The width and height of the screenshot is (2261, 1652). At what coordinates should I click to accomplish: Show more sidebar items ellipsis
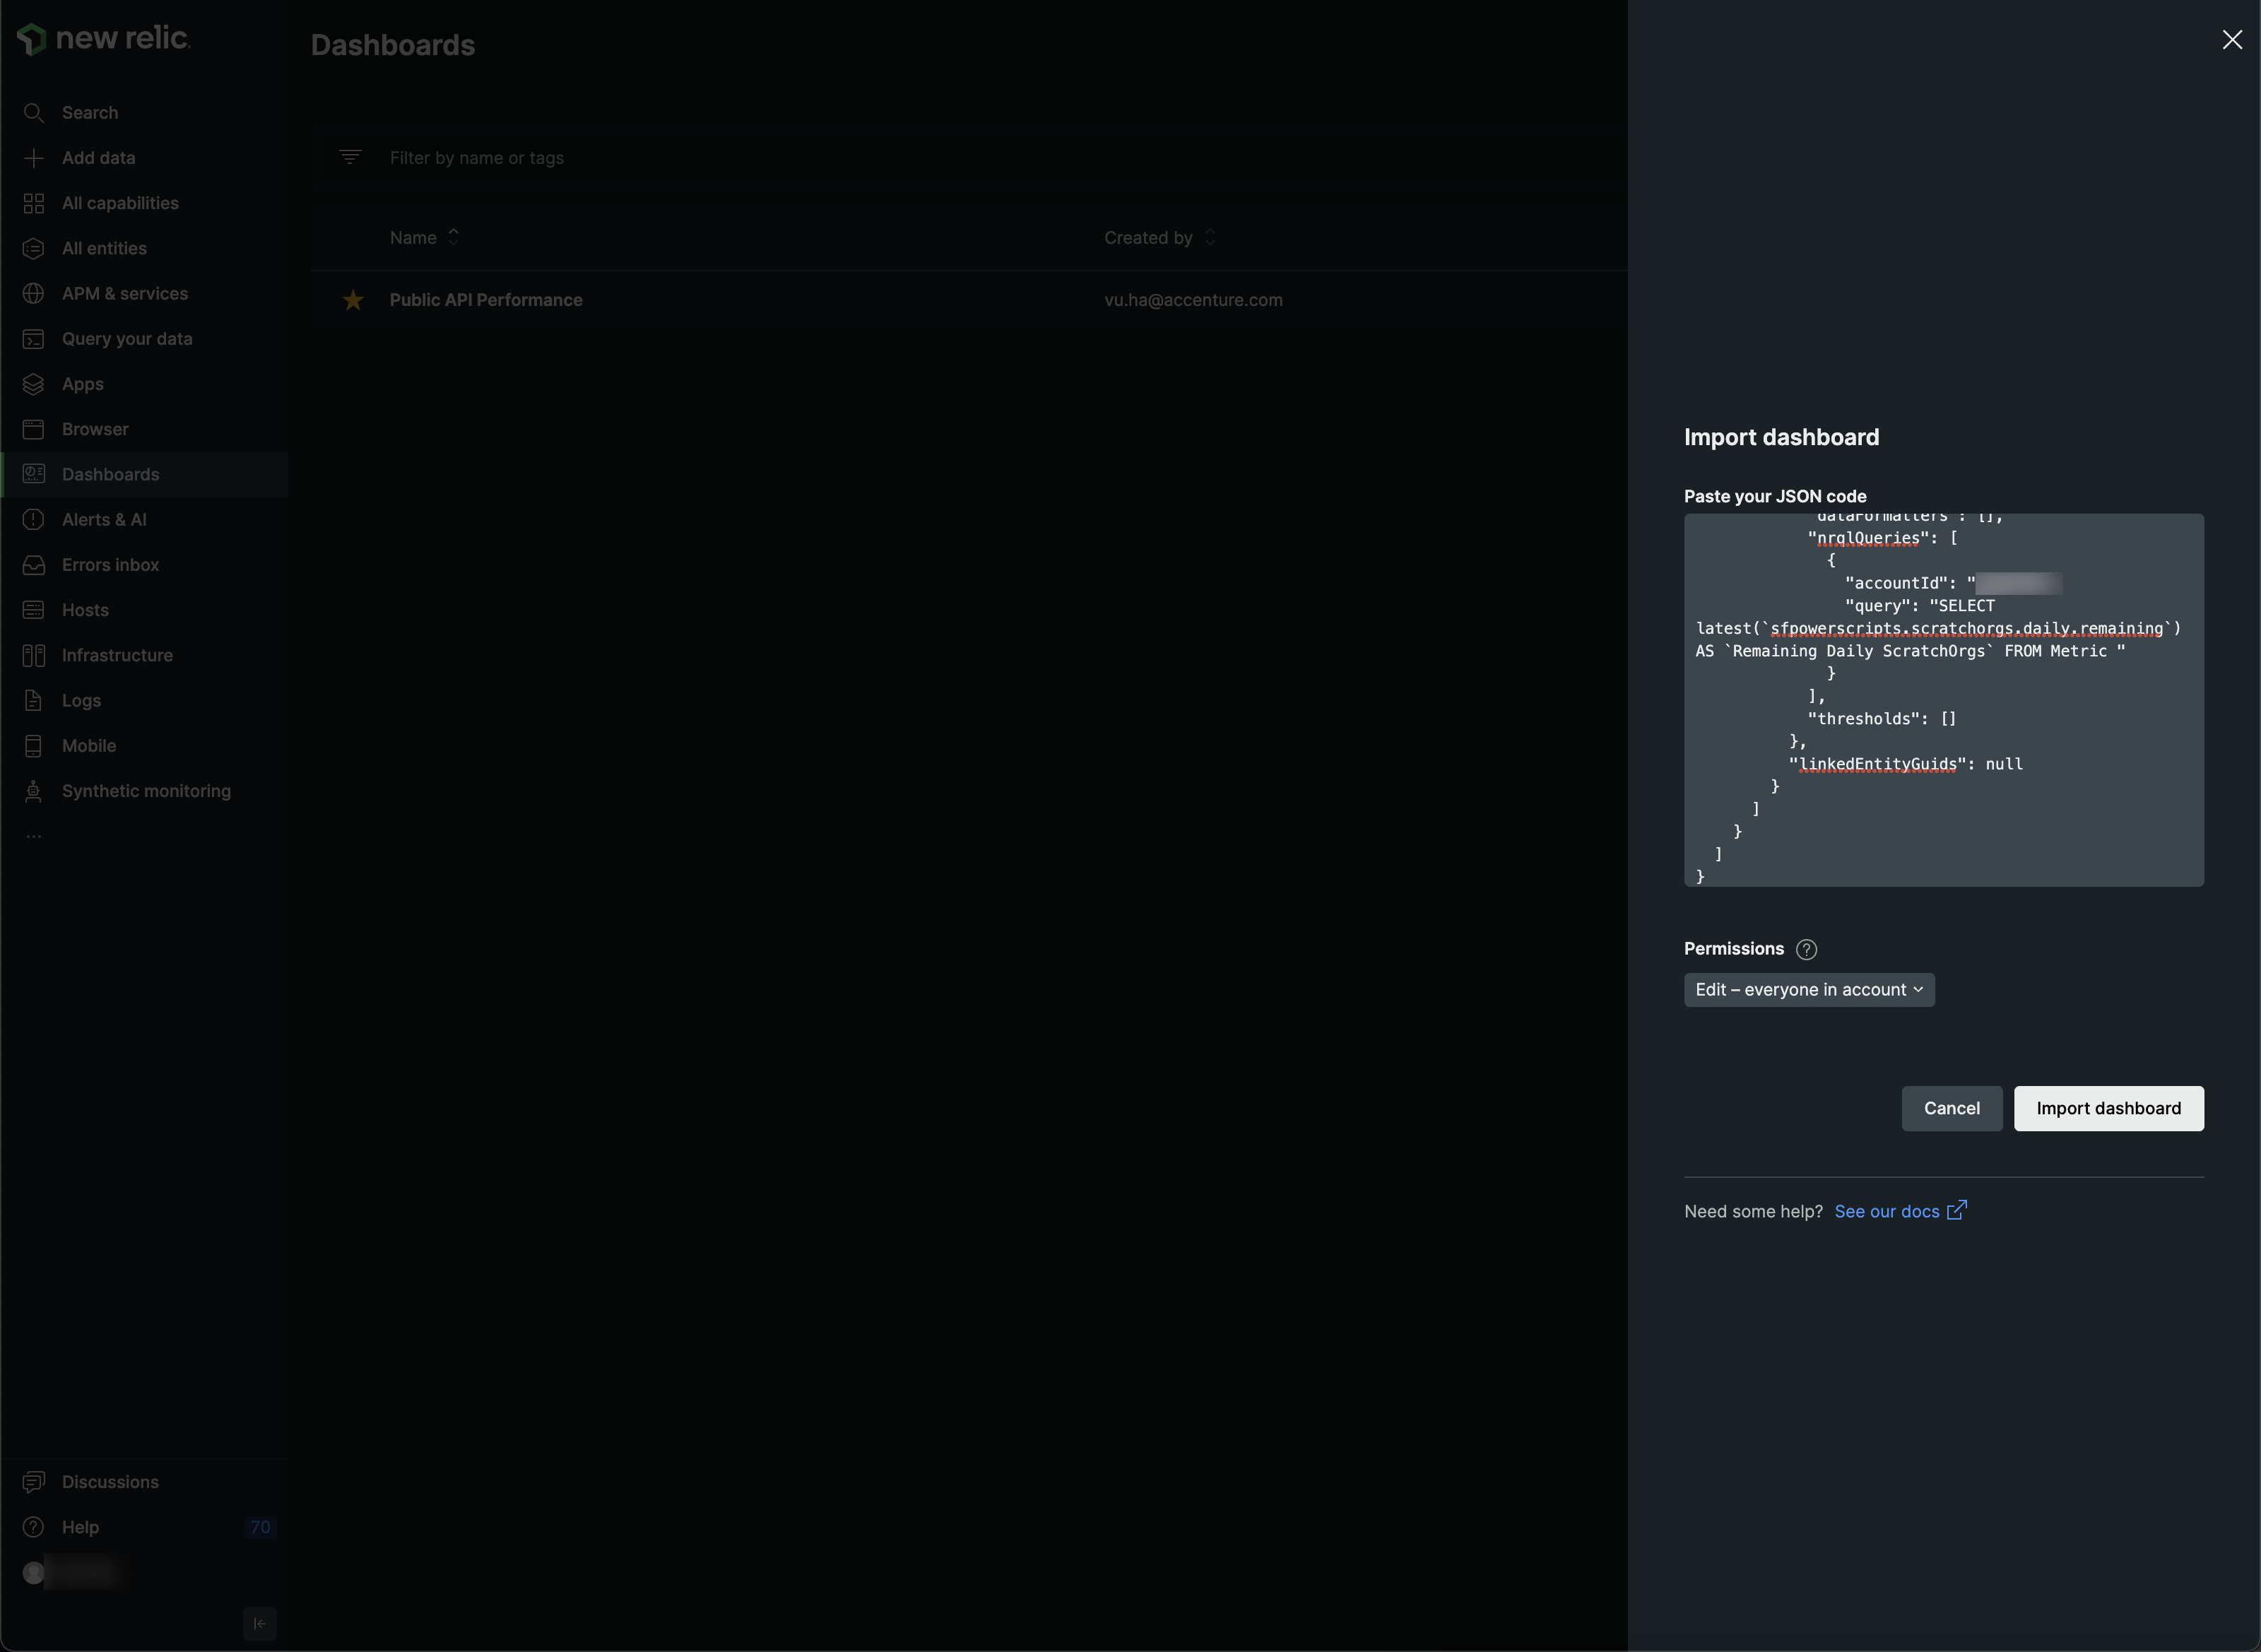(33, 836)
